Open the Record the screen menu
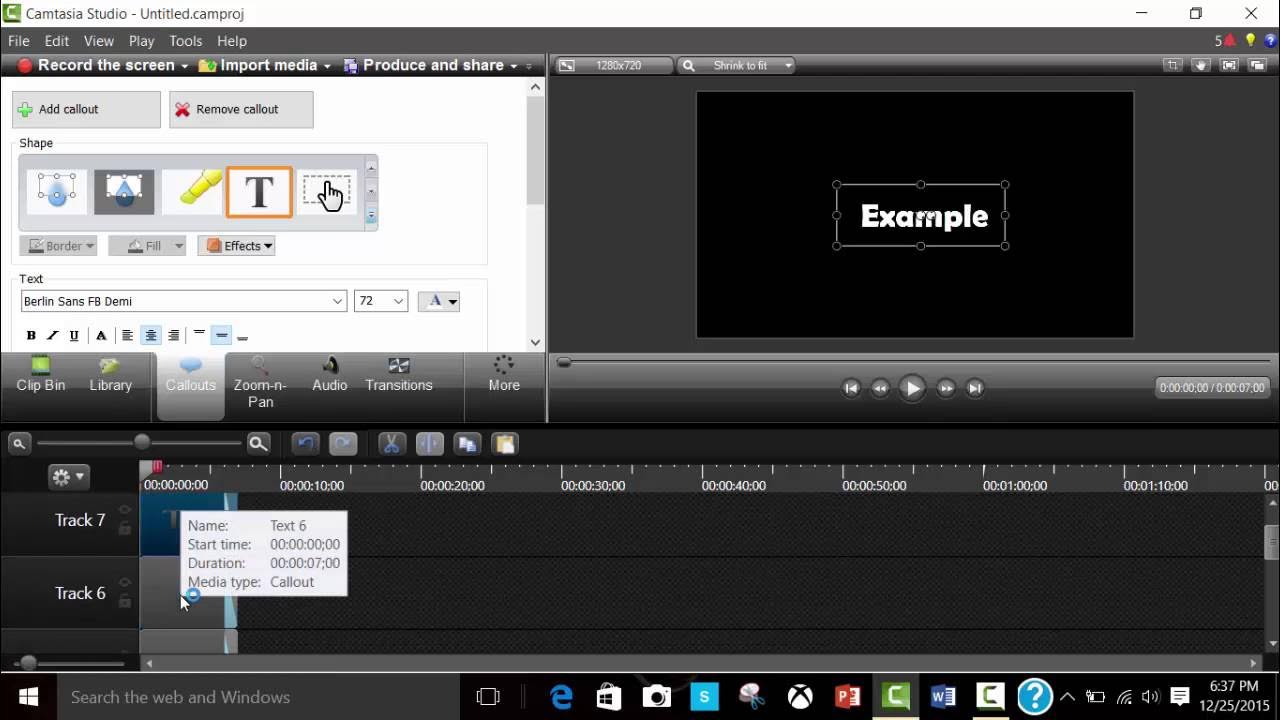 tap(103, 65)
